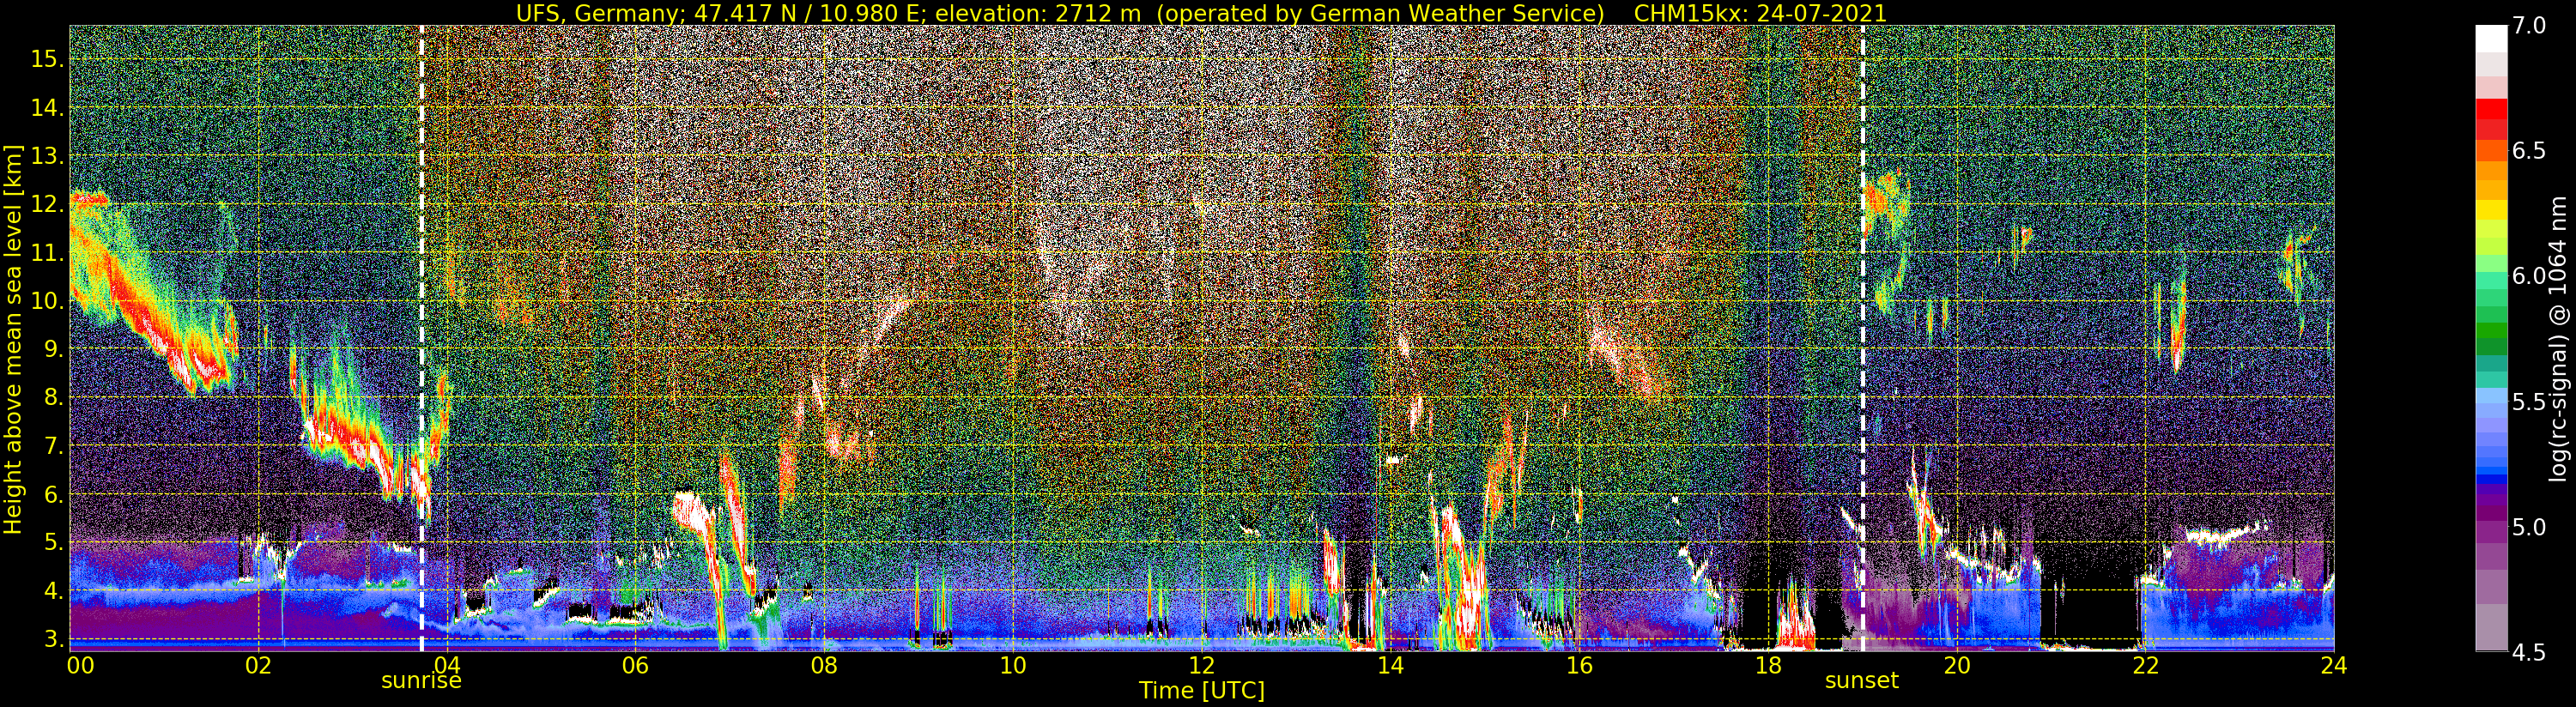
Task: Click the dashed white sunrise line
Action: 421,338
